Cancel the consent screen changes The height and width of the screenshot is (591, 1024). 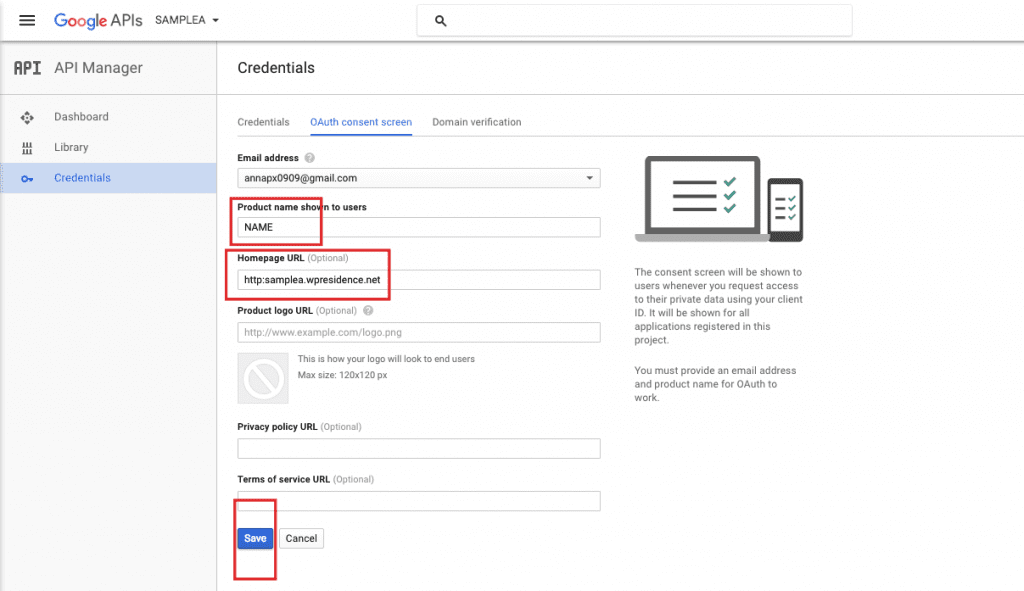(301, 538)
